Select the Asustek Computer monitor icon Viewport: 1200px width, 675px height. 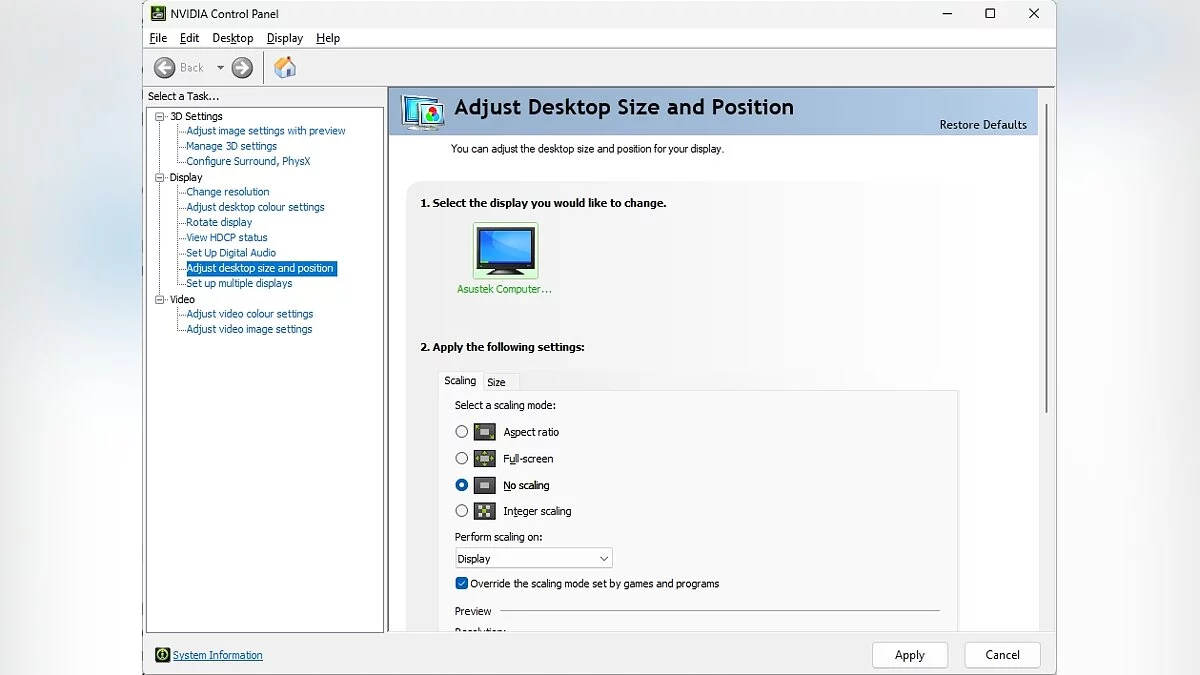(x=505, y=250)
